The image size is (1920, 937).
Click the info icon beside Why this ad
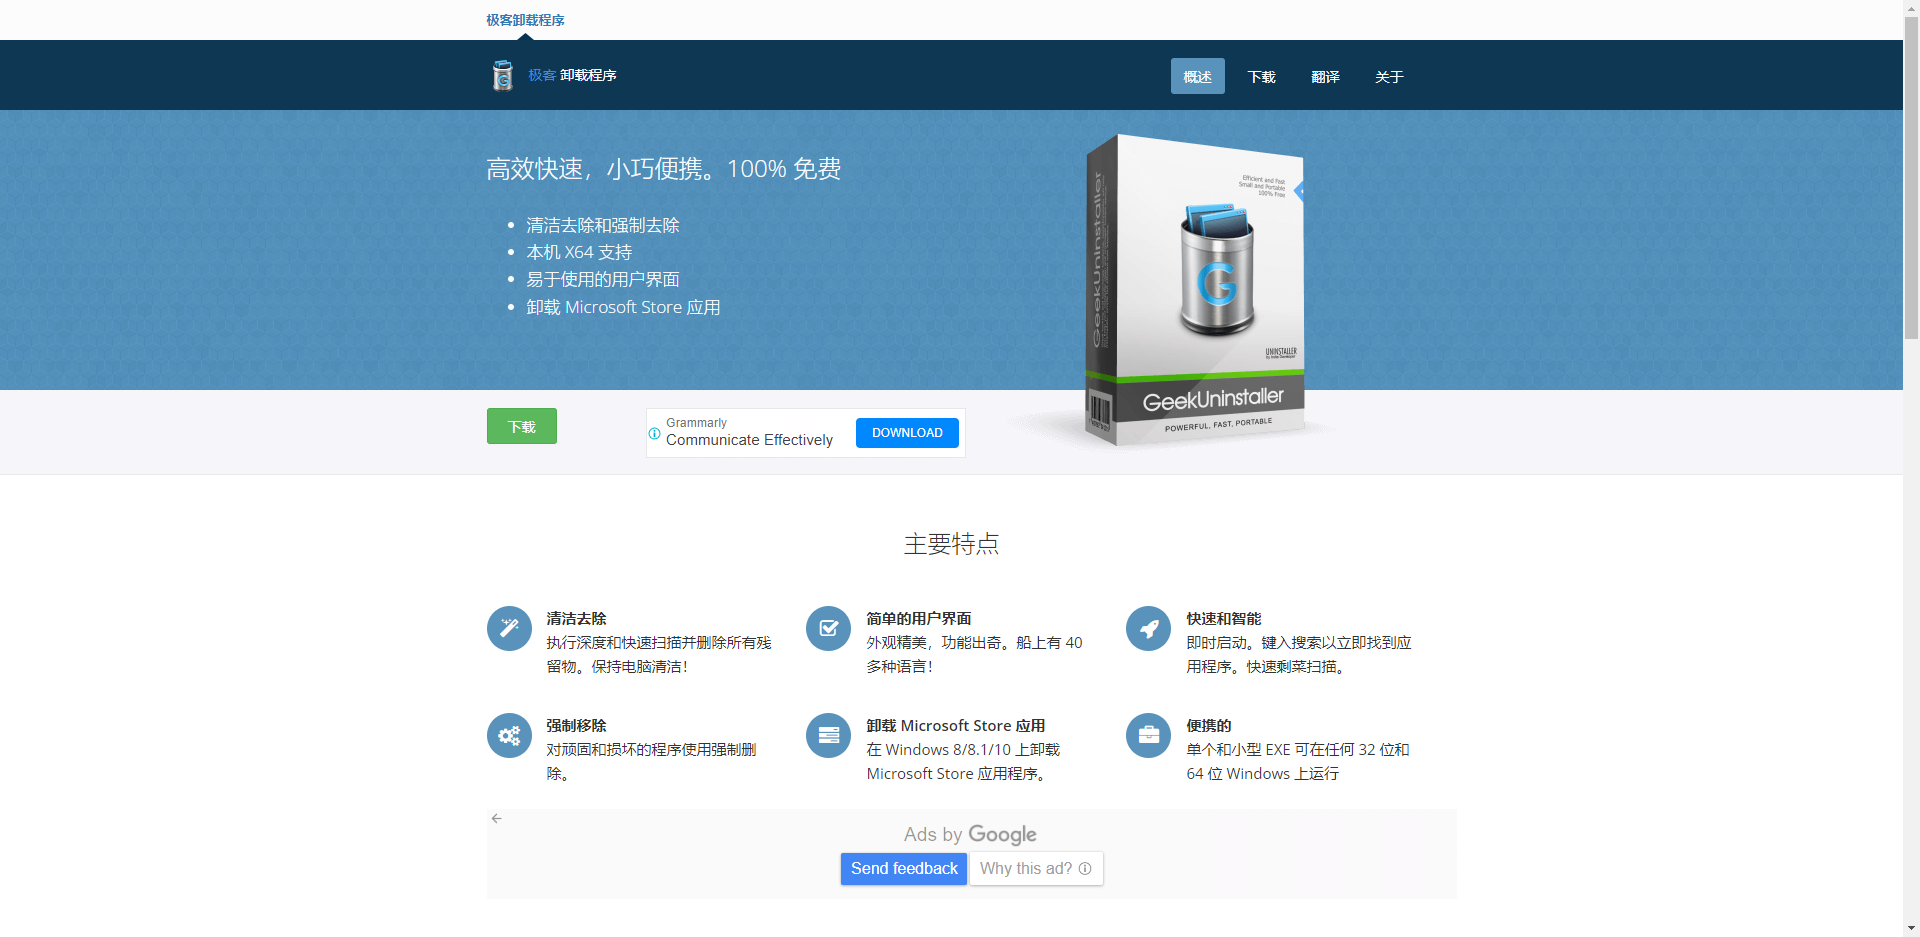pos(1085,869)
